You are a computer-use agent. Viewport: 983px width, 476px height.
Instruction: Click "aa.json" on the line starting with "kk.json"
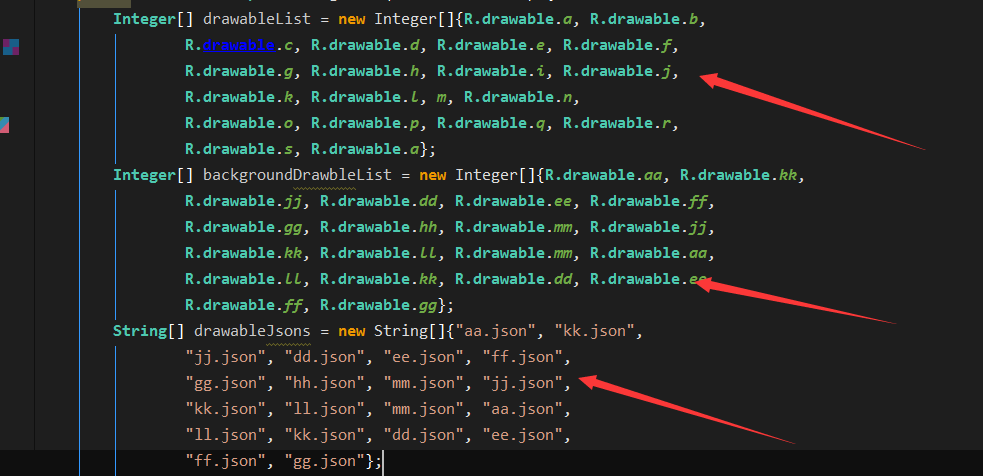coord(522,409)
